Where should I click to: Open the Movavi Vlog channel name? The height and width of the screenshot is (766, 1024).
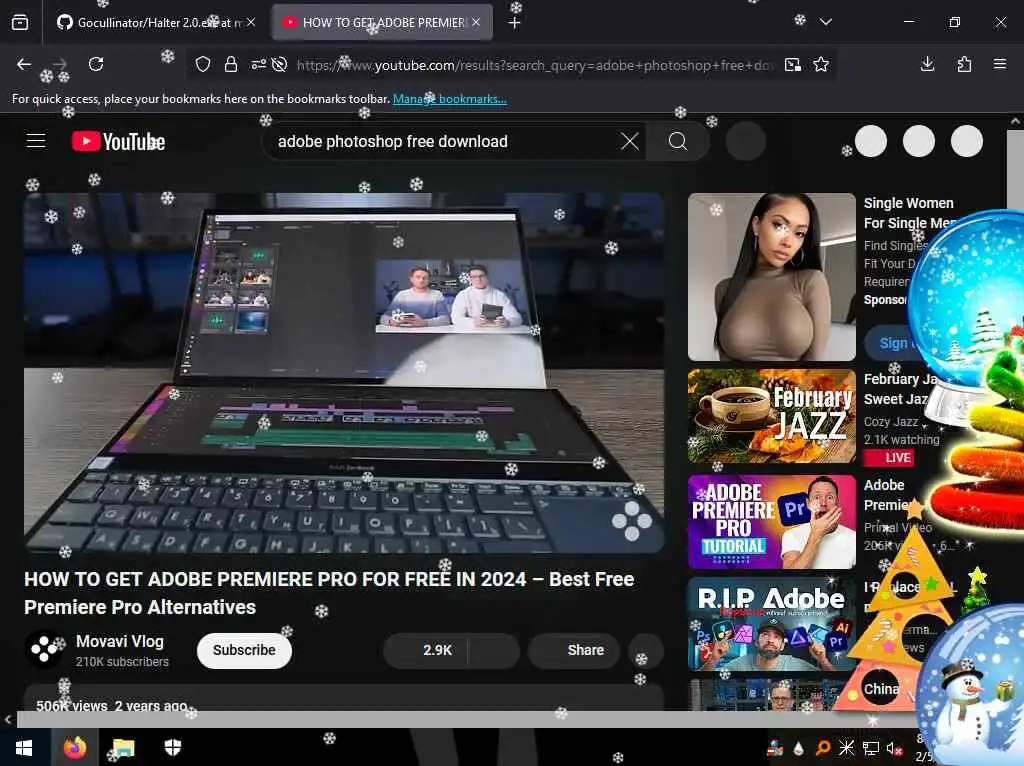coord(120,641)
